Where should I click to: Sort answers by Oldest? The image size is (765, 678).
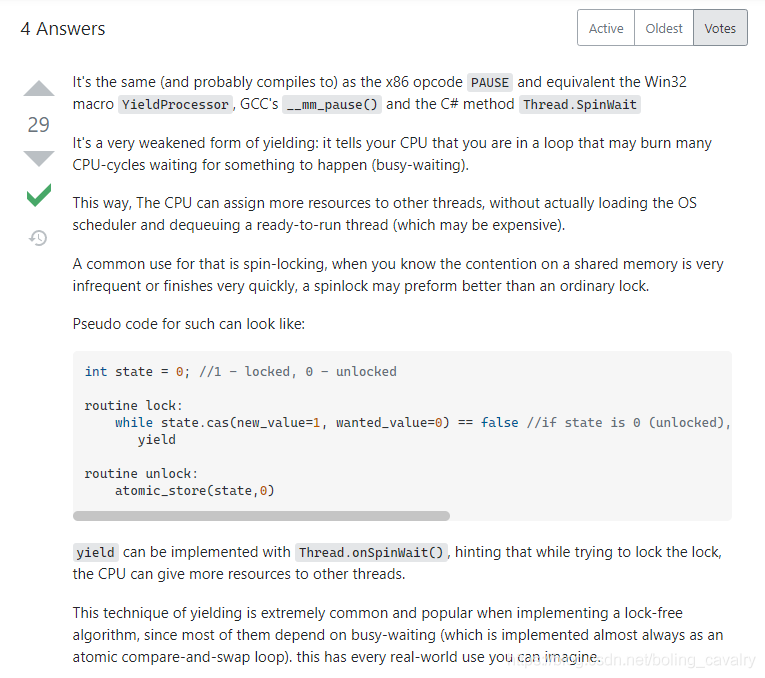pos(664,28)
